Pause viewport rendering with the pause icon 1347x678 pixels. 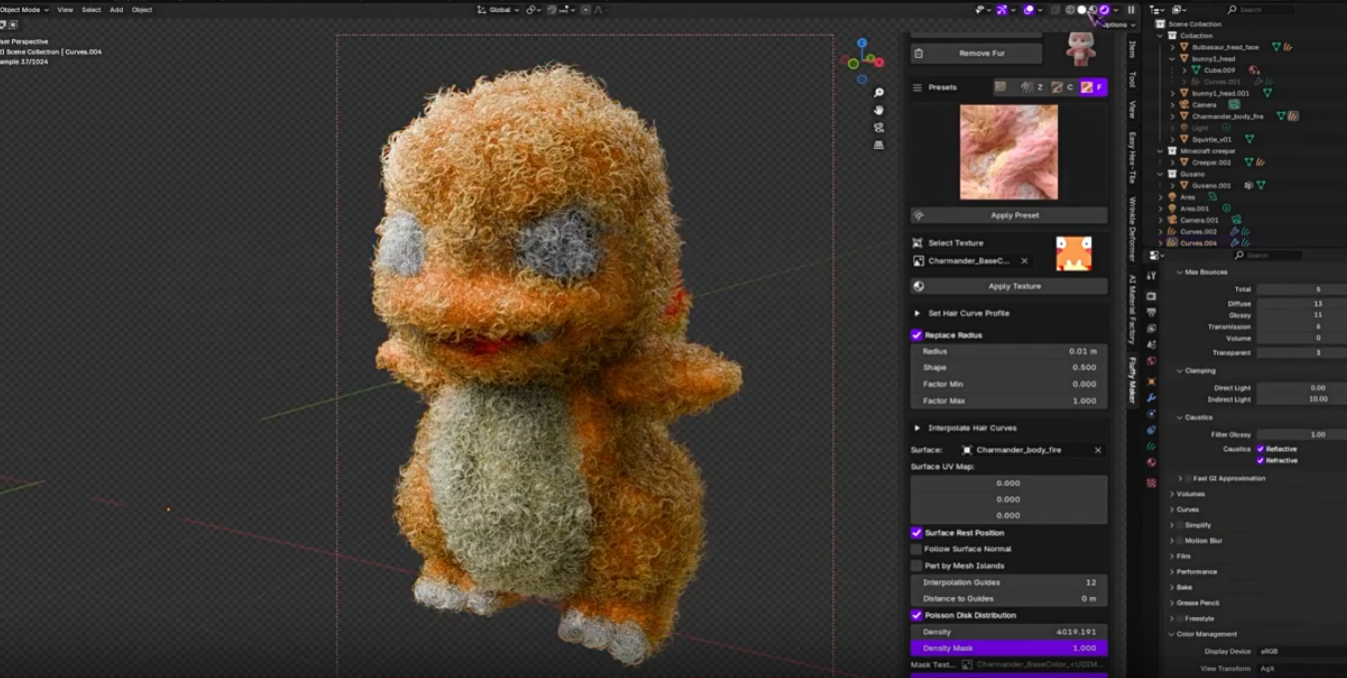click(x=1131, y=10)
